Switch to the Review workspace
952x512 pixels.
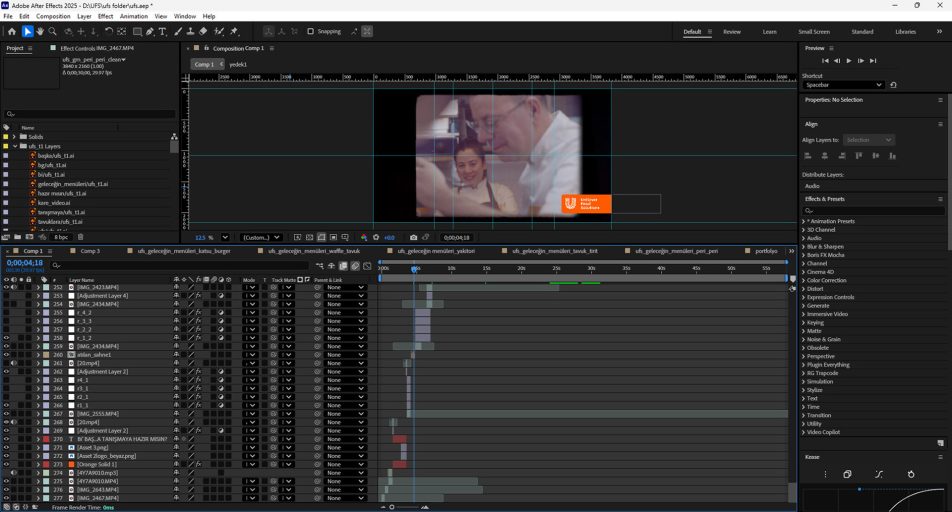(732, 32)
